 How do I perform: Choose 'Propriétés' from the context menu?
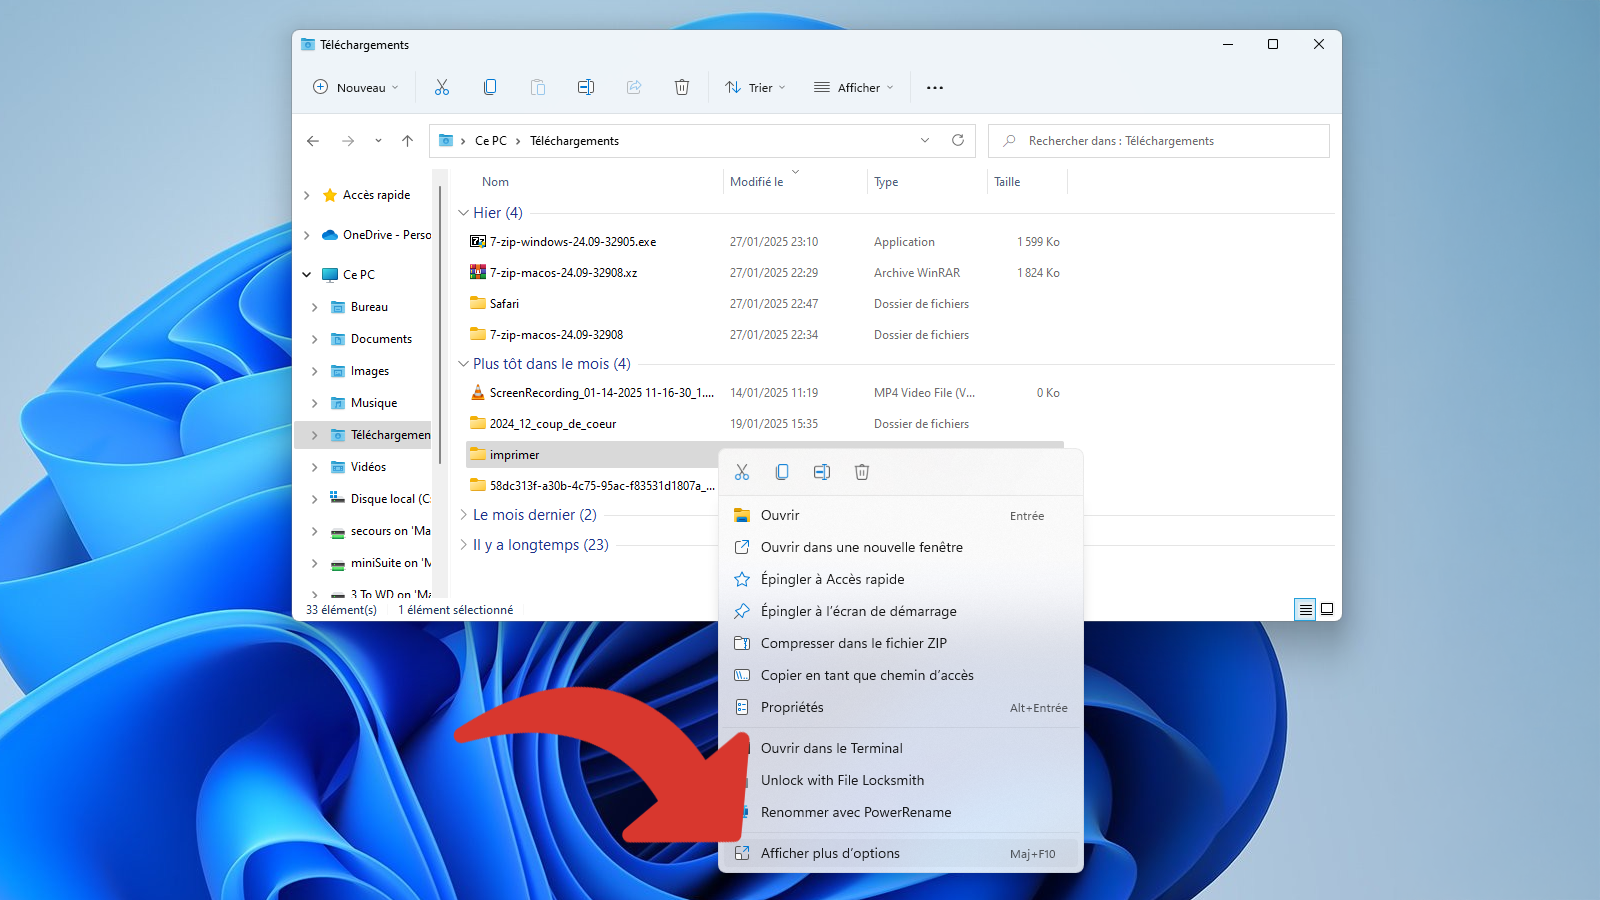click(x=792, y=707)
